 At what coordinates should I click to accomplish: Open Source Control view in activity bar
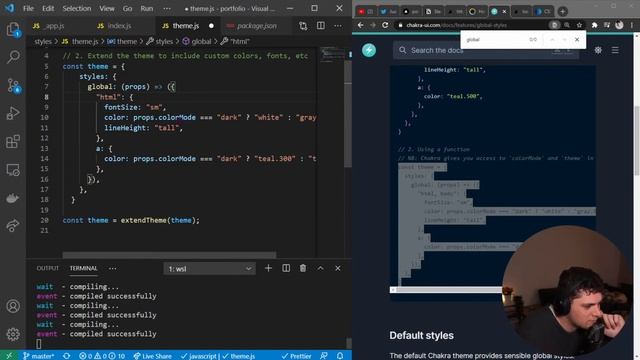coord(13,85)
